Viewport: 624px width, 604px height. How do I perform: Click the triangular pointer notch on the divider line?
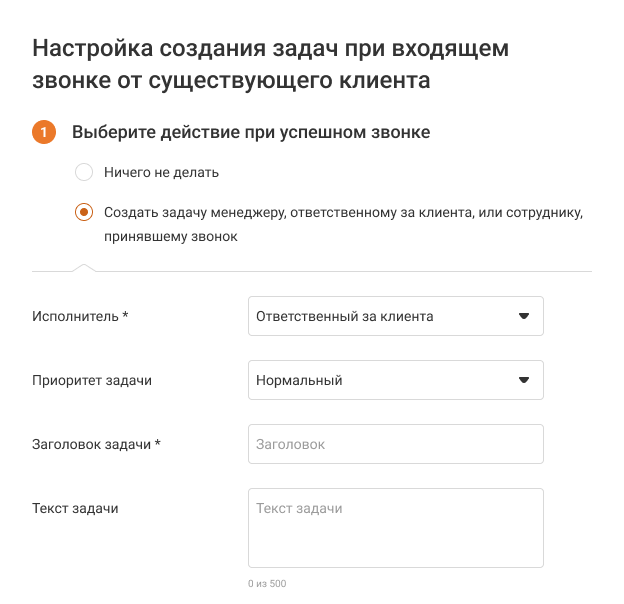click(x=84, y=267)
